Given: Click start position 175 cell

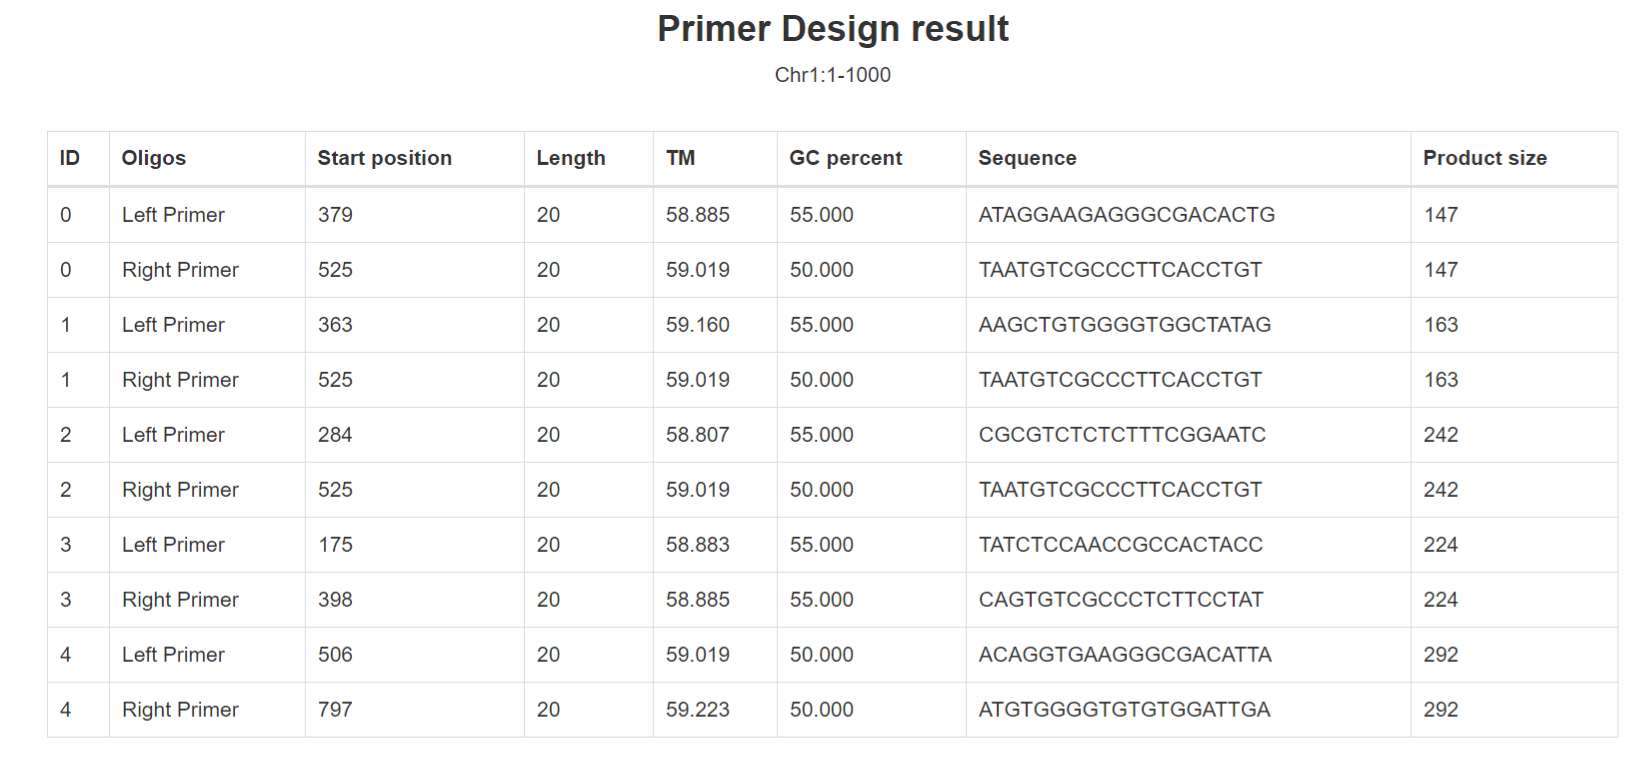Looking at the screenshot, I should tap(335, 545).
